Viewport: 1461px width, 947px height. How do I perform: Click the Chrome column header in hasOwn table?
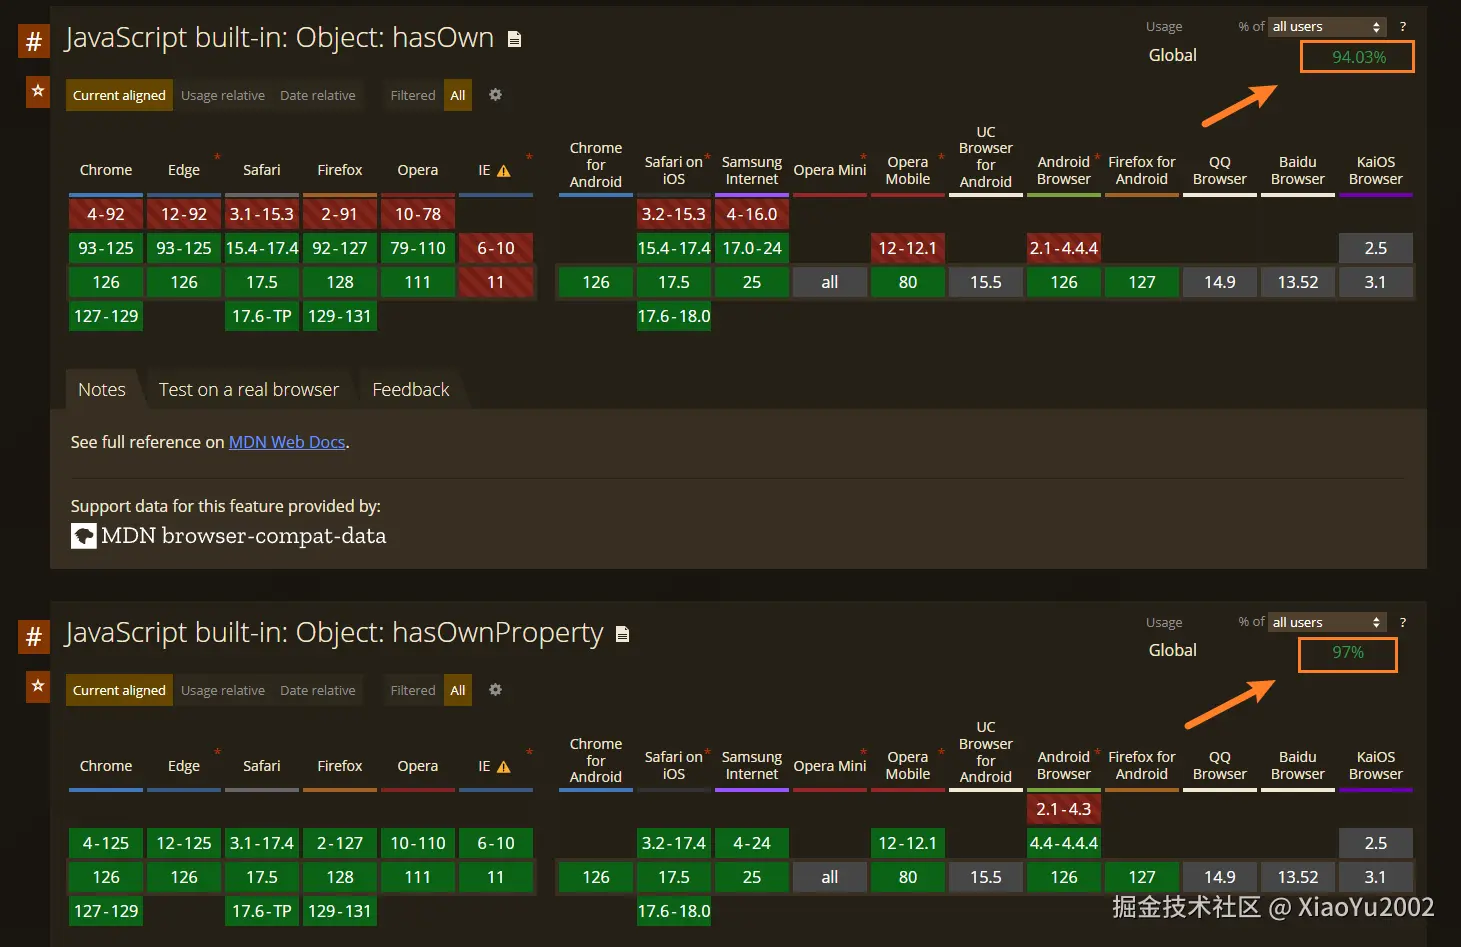[x=106, y=170]
